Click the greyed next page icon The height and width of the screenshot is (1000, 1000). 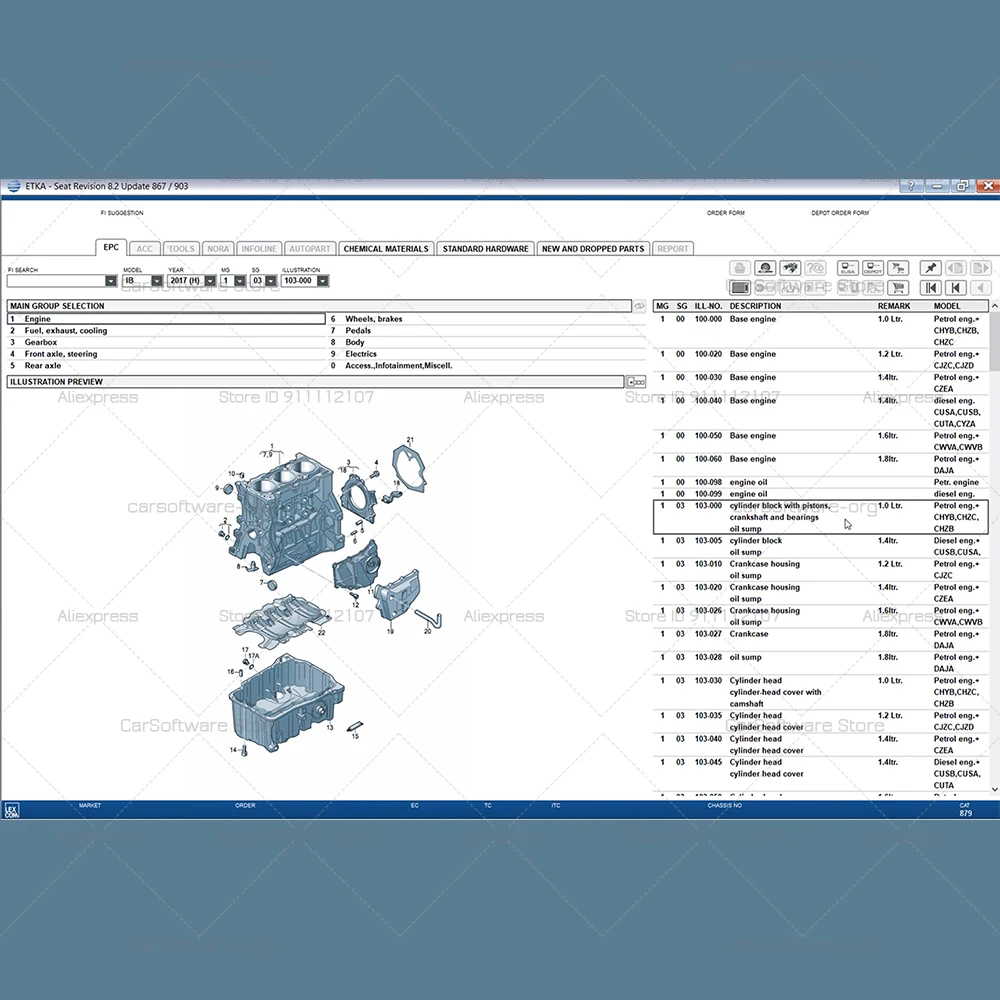point(981,268)
